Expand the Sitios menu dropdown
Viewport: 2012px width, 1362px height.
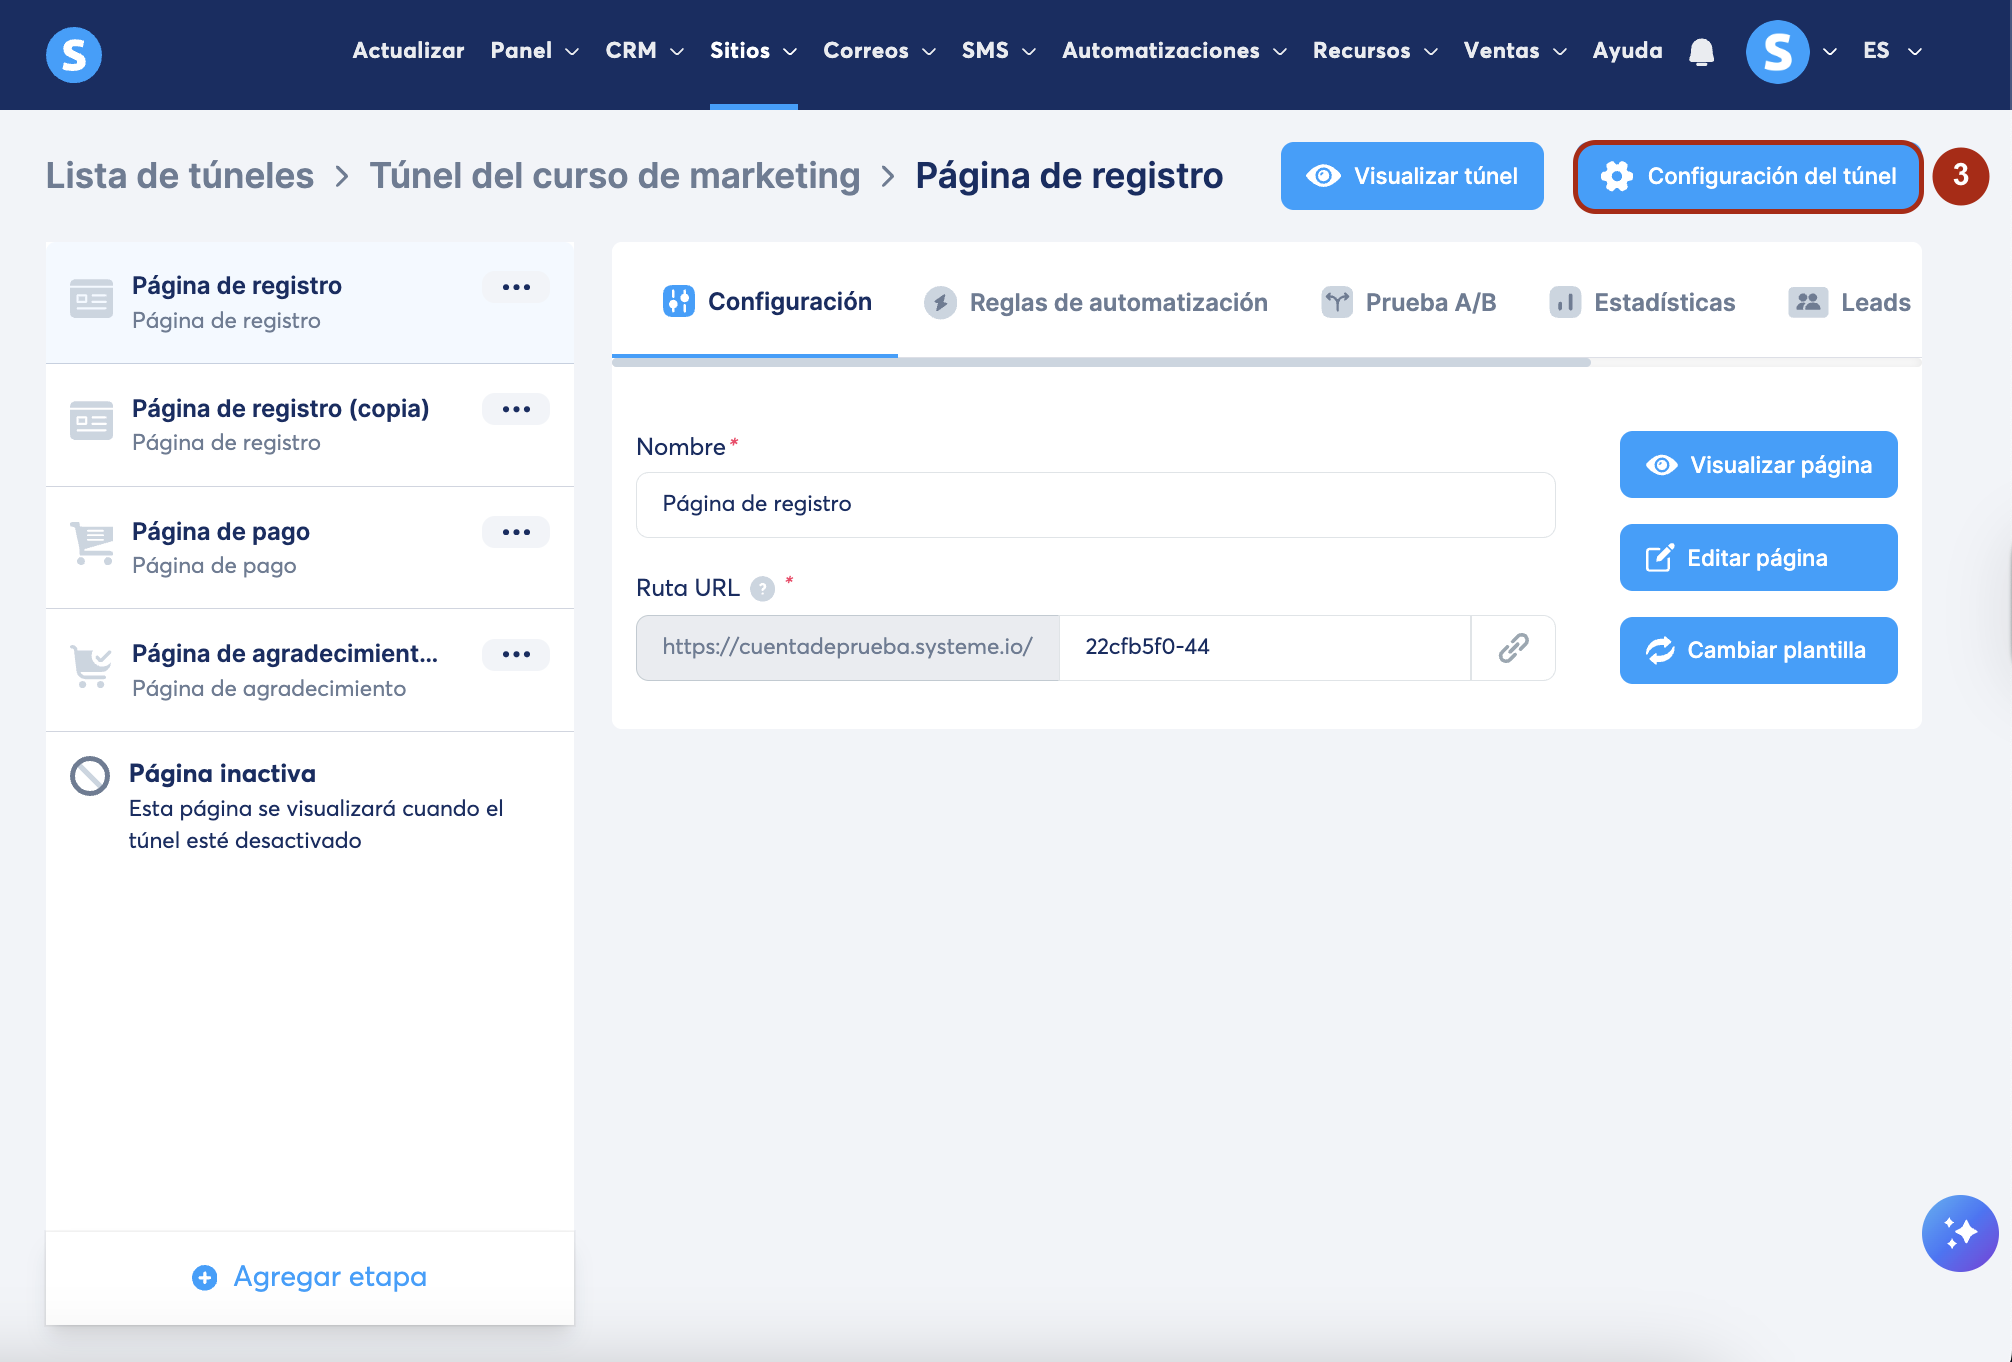point(753,51)
